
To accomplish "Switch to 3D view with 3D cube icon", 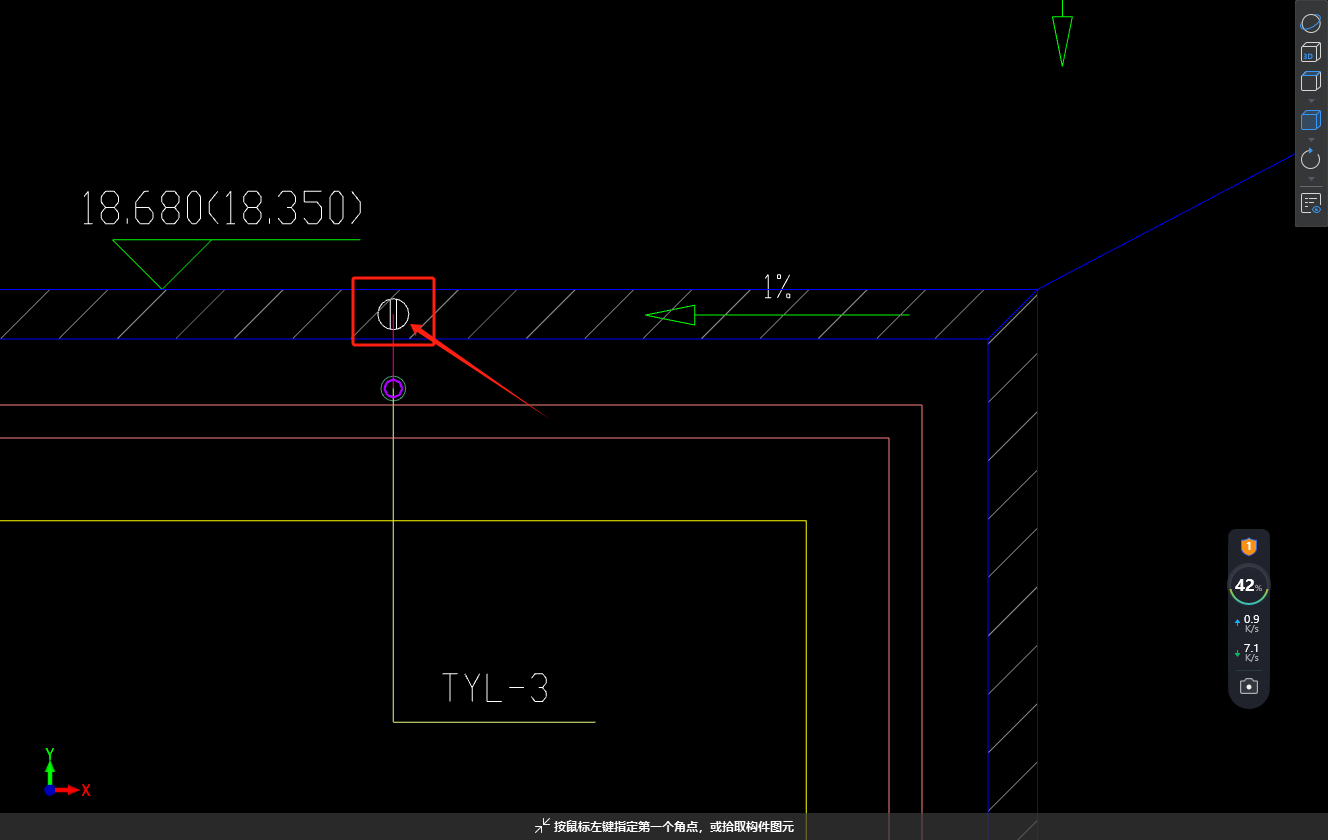I will [x=1310, y=52].
